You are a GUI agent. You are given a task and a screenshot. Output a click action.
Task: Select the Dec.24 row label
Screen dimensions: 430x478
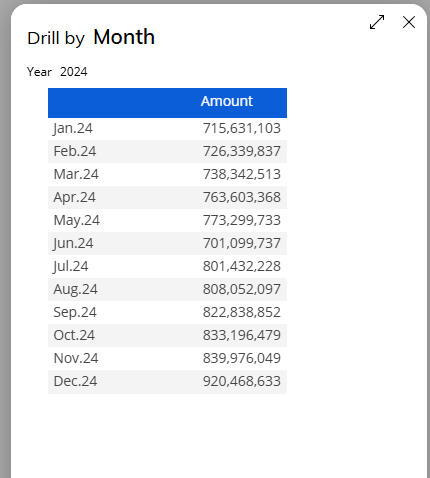pos(75,381)
